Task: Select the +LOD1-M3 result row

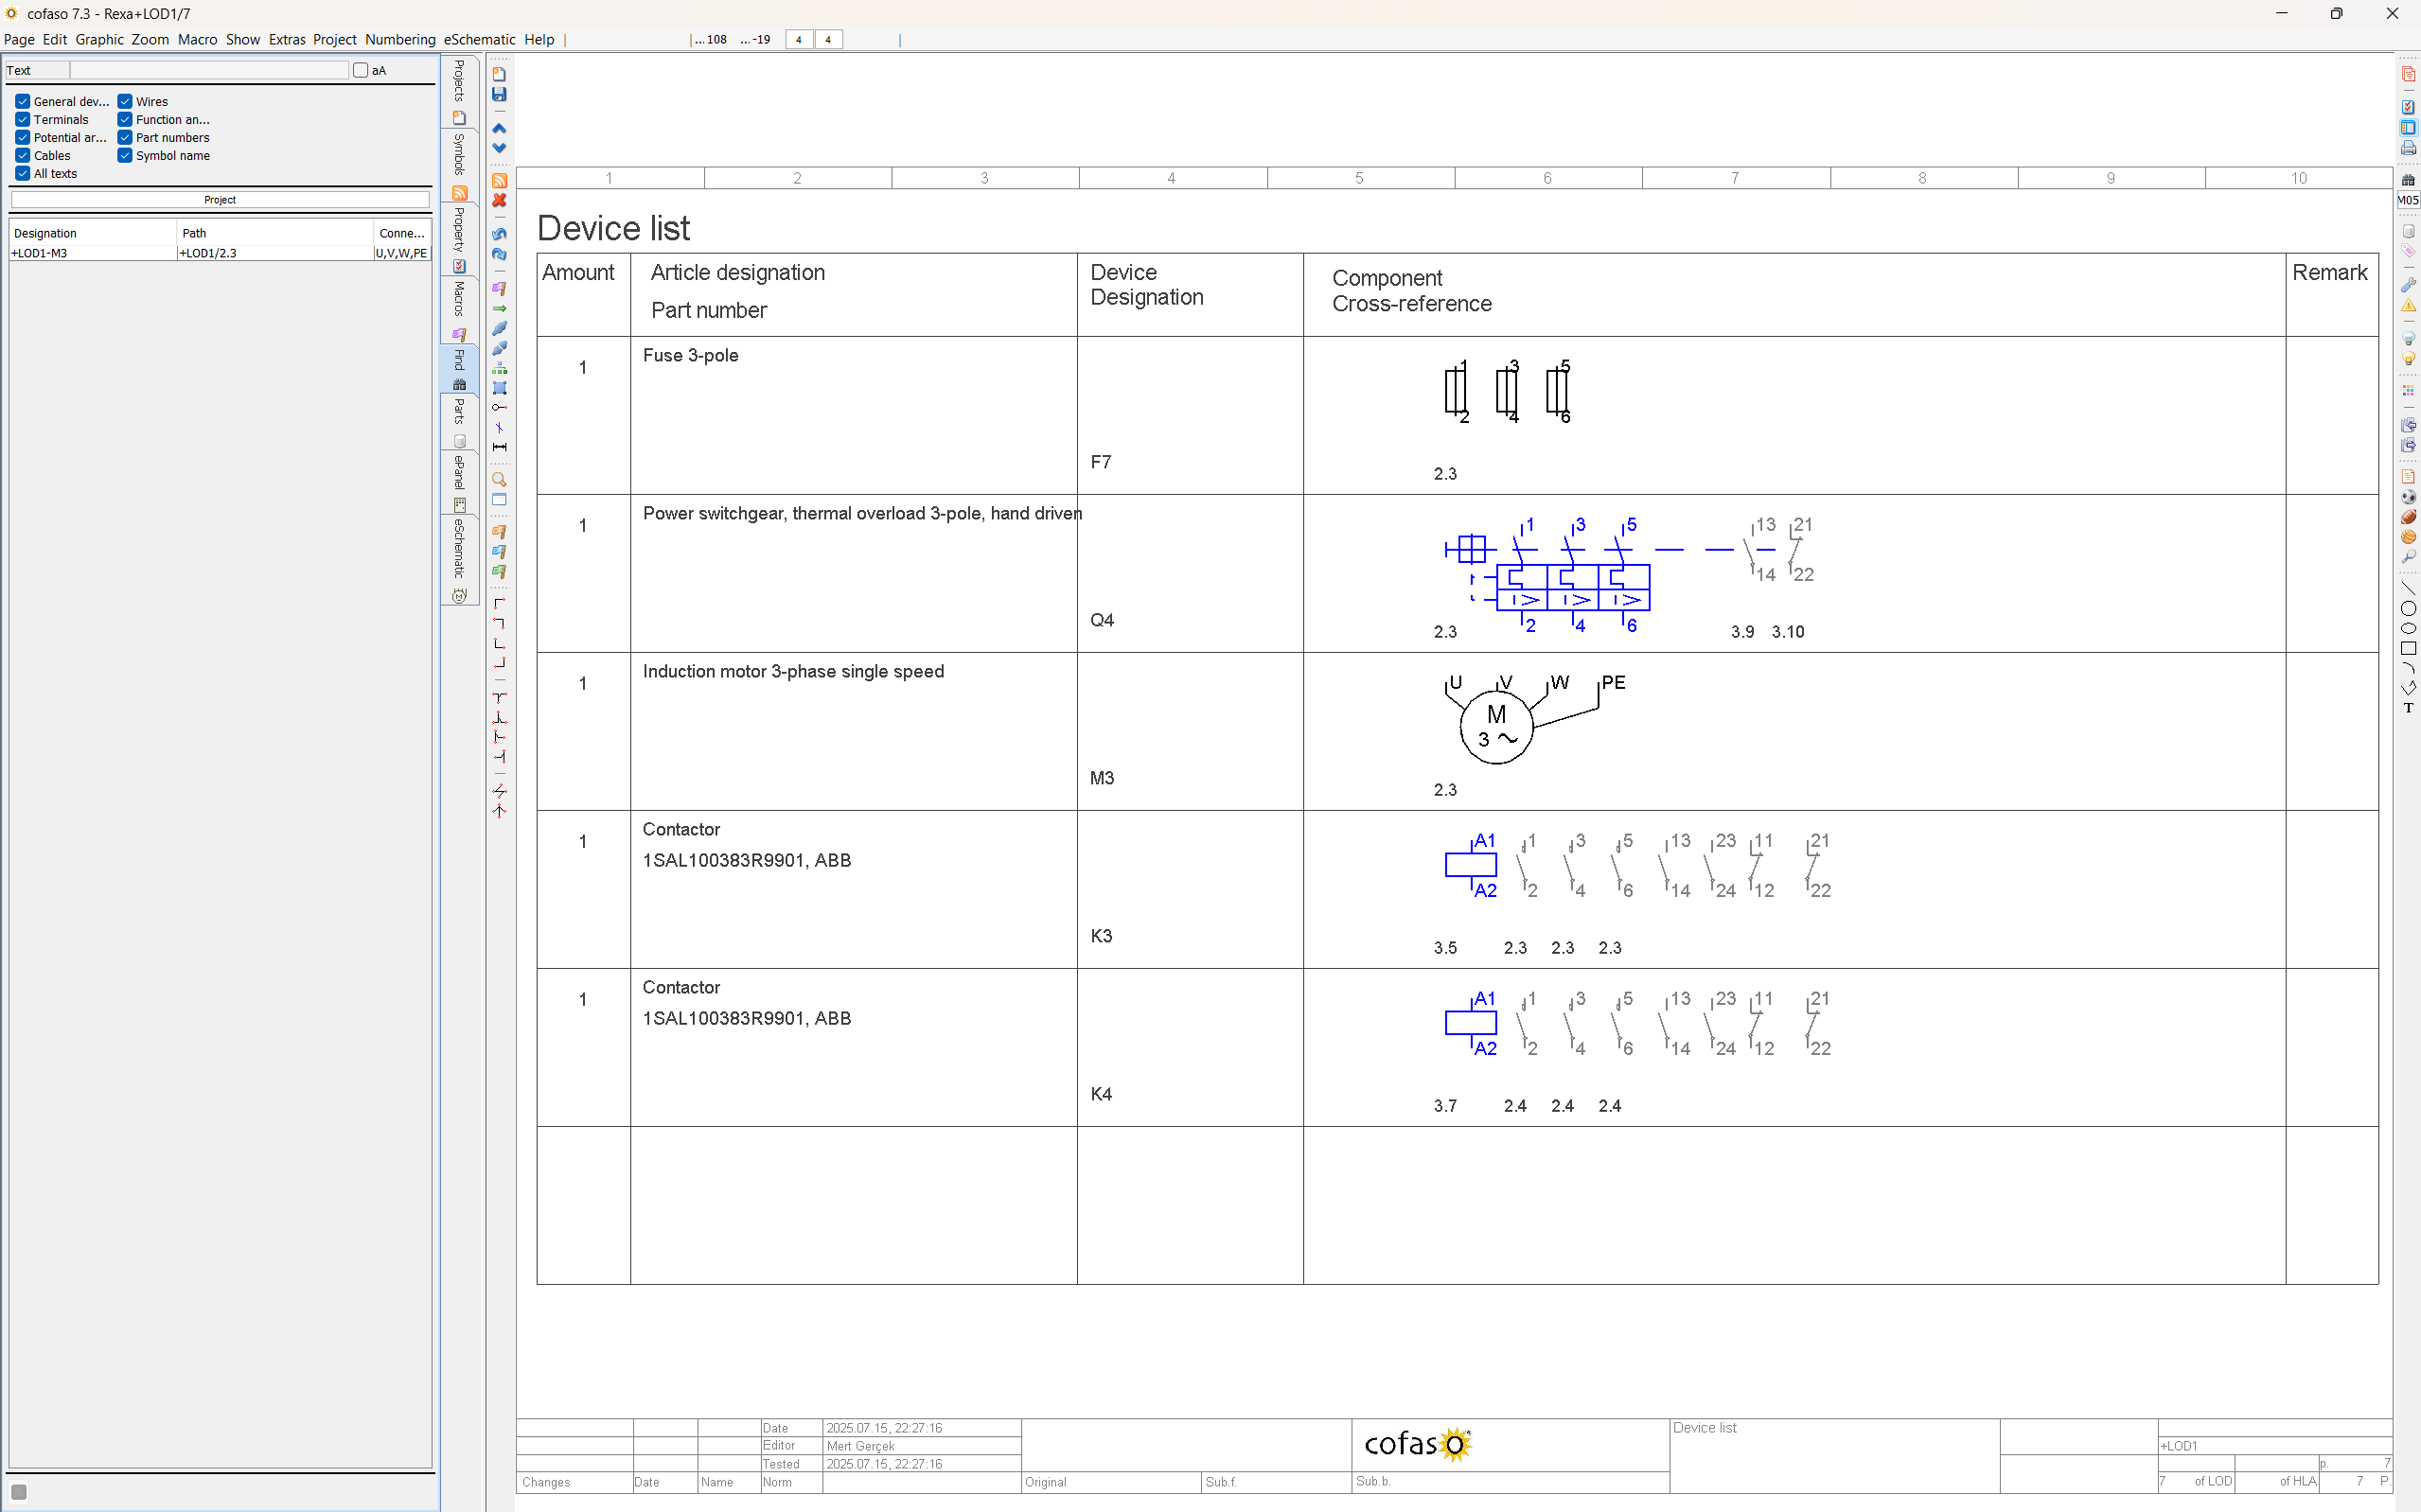Action: (x=92, y=253)
